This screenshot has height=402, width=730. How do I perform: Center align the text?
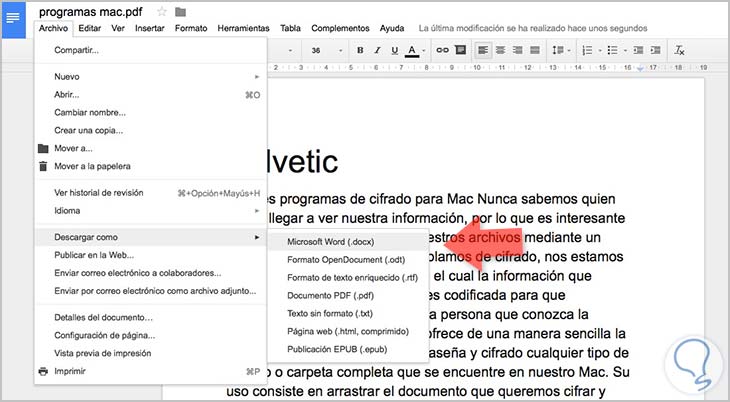click(500, 50)
